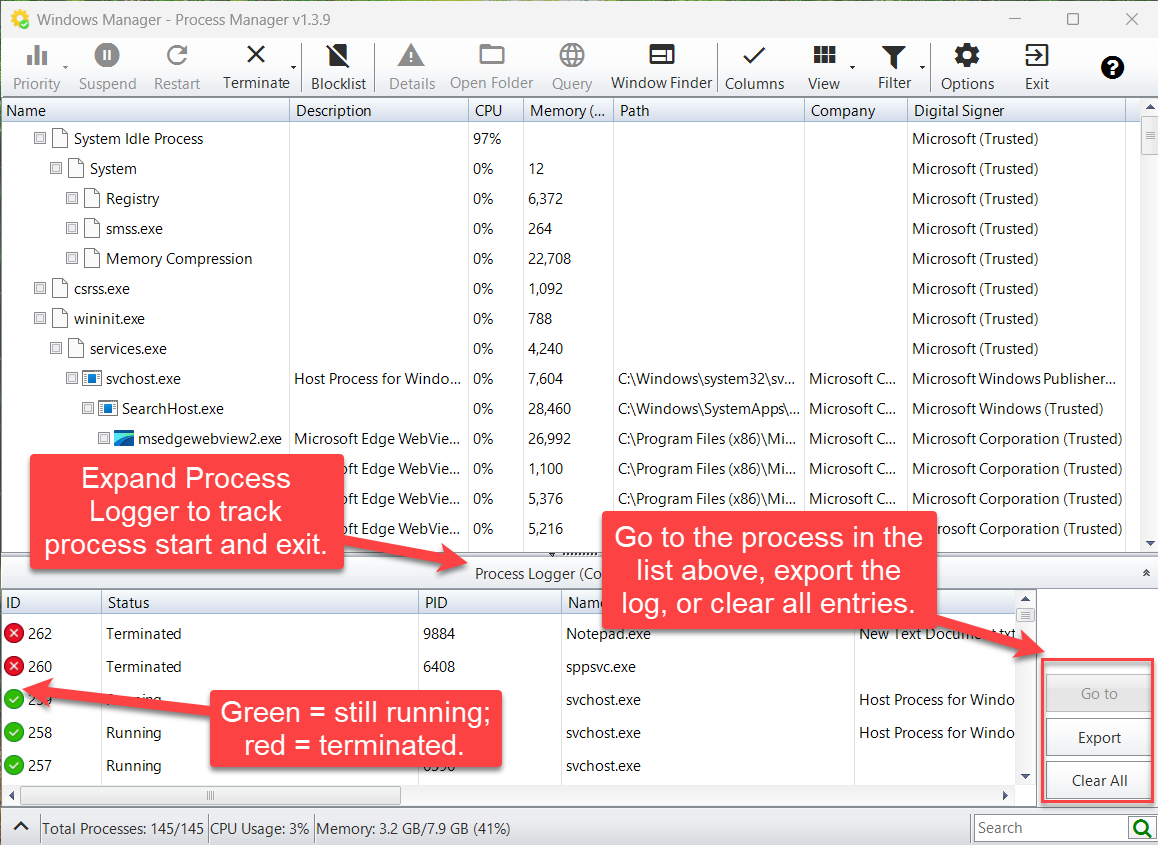
Task: Click green running icon for ID 258
Action: [14, 732]
